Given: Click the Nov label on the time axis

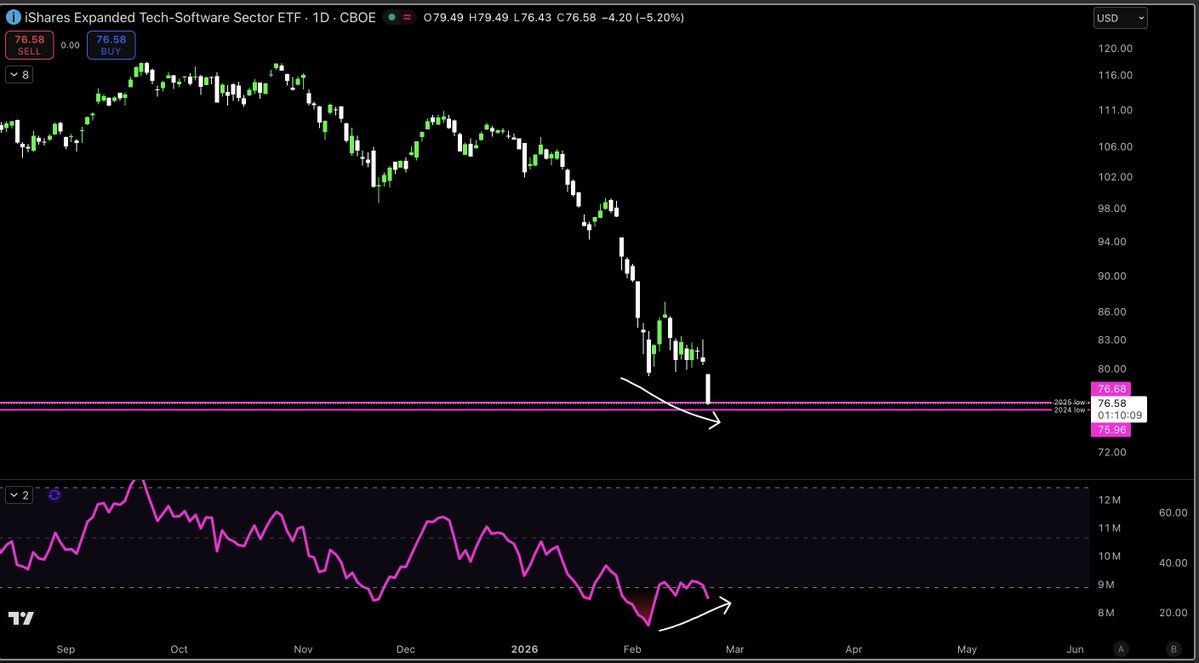Looking at the screenshot, I should point(304,649).
